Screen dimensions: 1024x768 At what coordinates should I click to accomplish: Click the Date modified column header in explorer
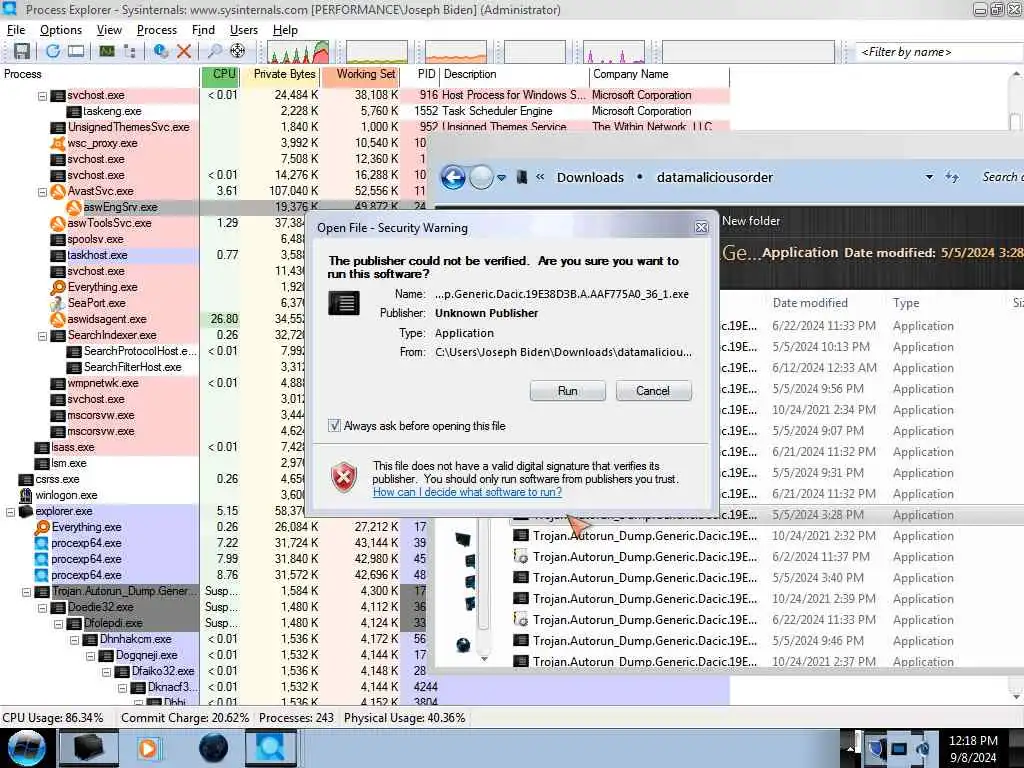coord(810,303)
